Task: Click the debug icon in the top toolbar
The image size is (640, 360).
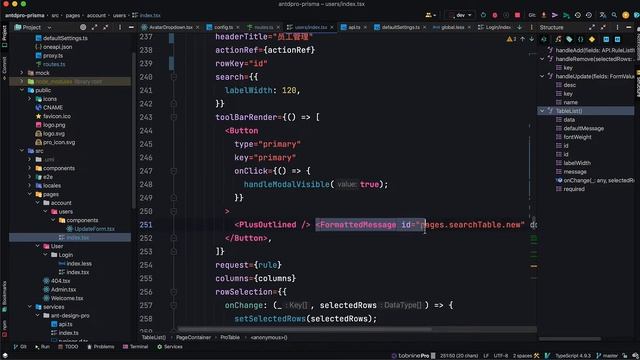Action: click(495, 15)
